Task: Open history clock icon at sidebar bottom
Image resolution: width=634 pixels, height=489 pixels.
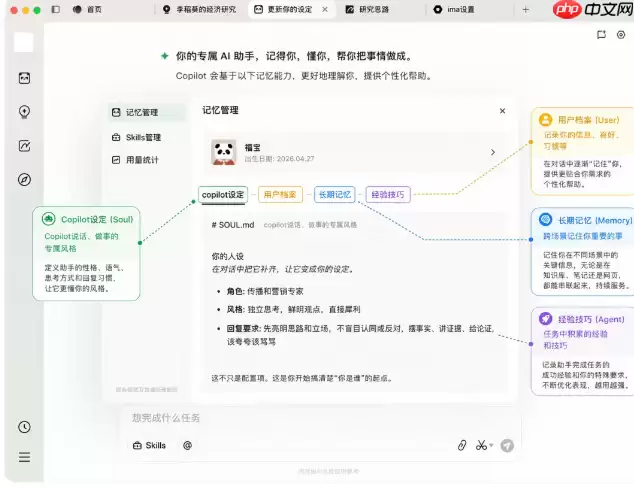Action: click(x=24, y=427)
